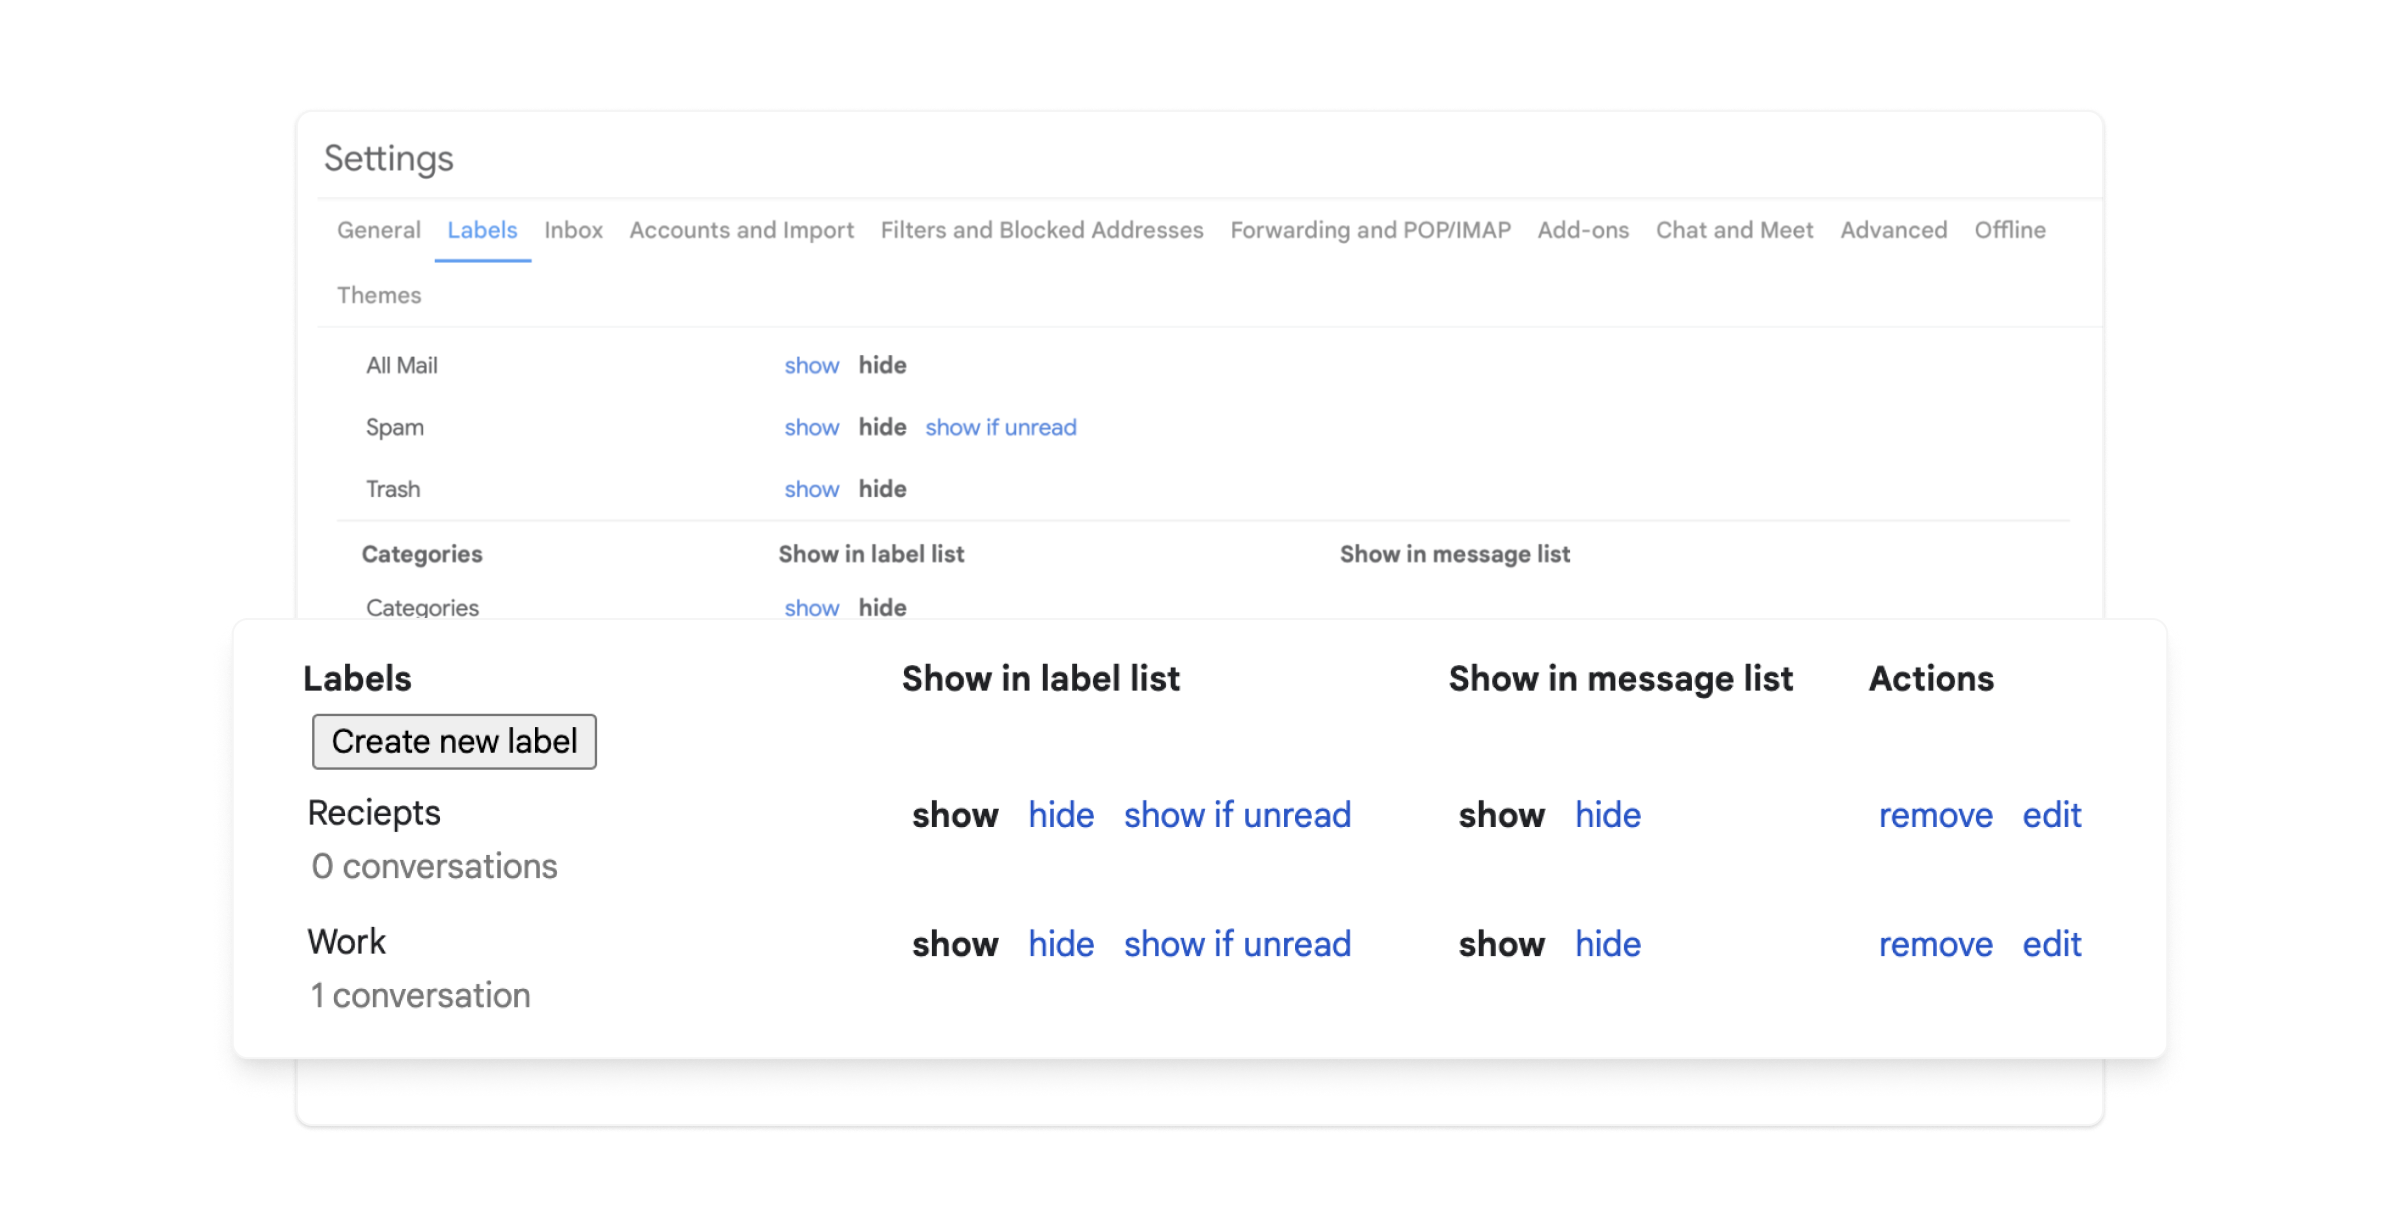2400x1226 pixels.
Task: Switch to the Inbox tab
Action: point(573,230)
